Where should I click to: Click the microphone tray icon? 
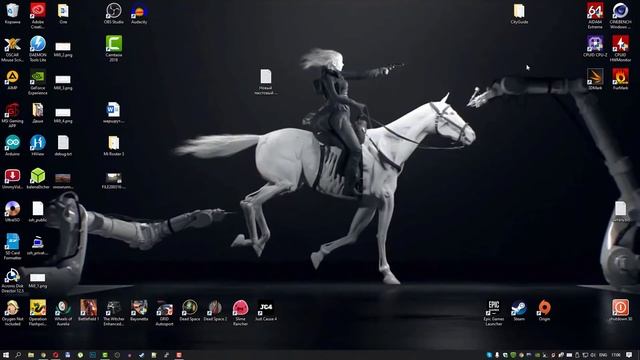click(497, 355)
